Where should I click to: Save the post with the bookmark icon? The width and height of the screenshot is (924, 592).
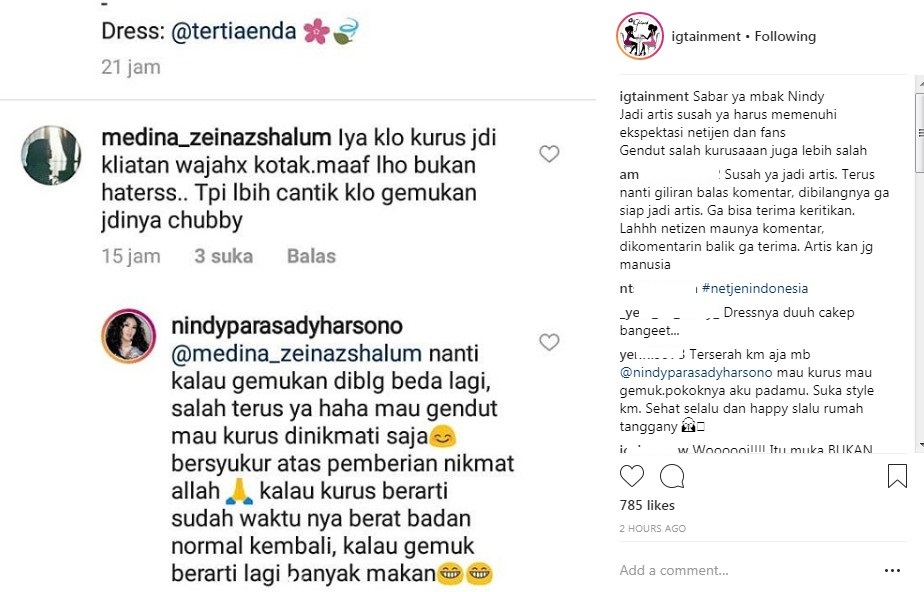[897, 477]
